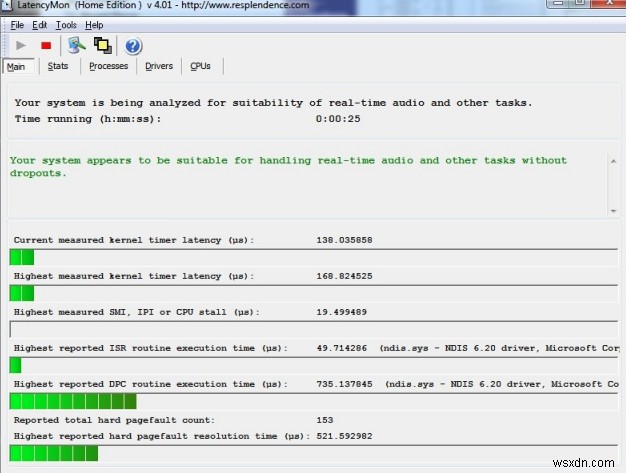Start monitoring with the green play button

21,46
